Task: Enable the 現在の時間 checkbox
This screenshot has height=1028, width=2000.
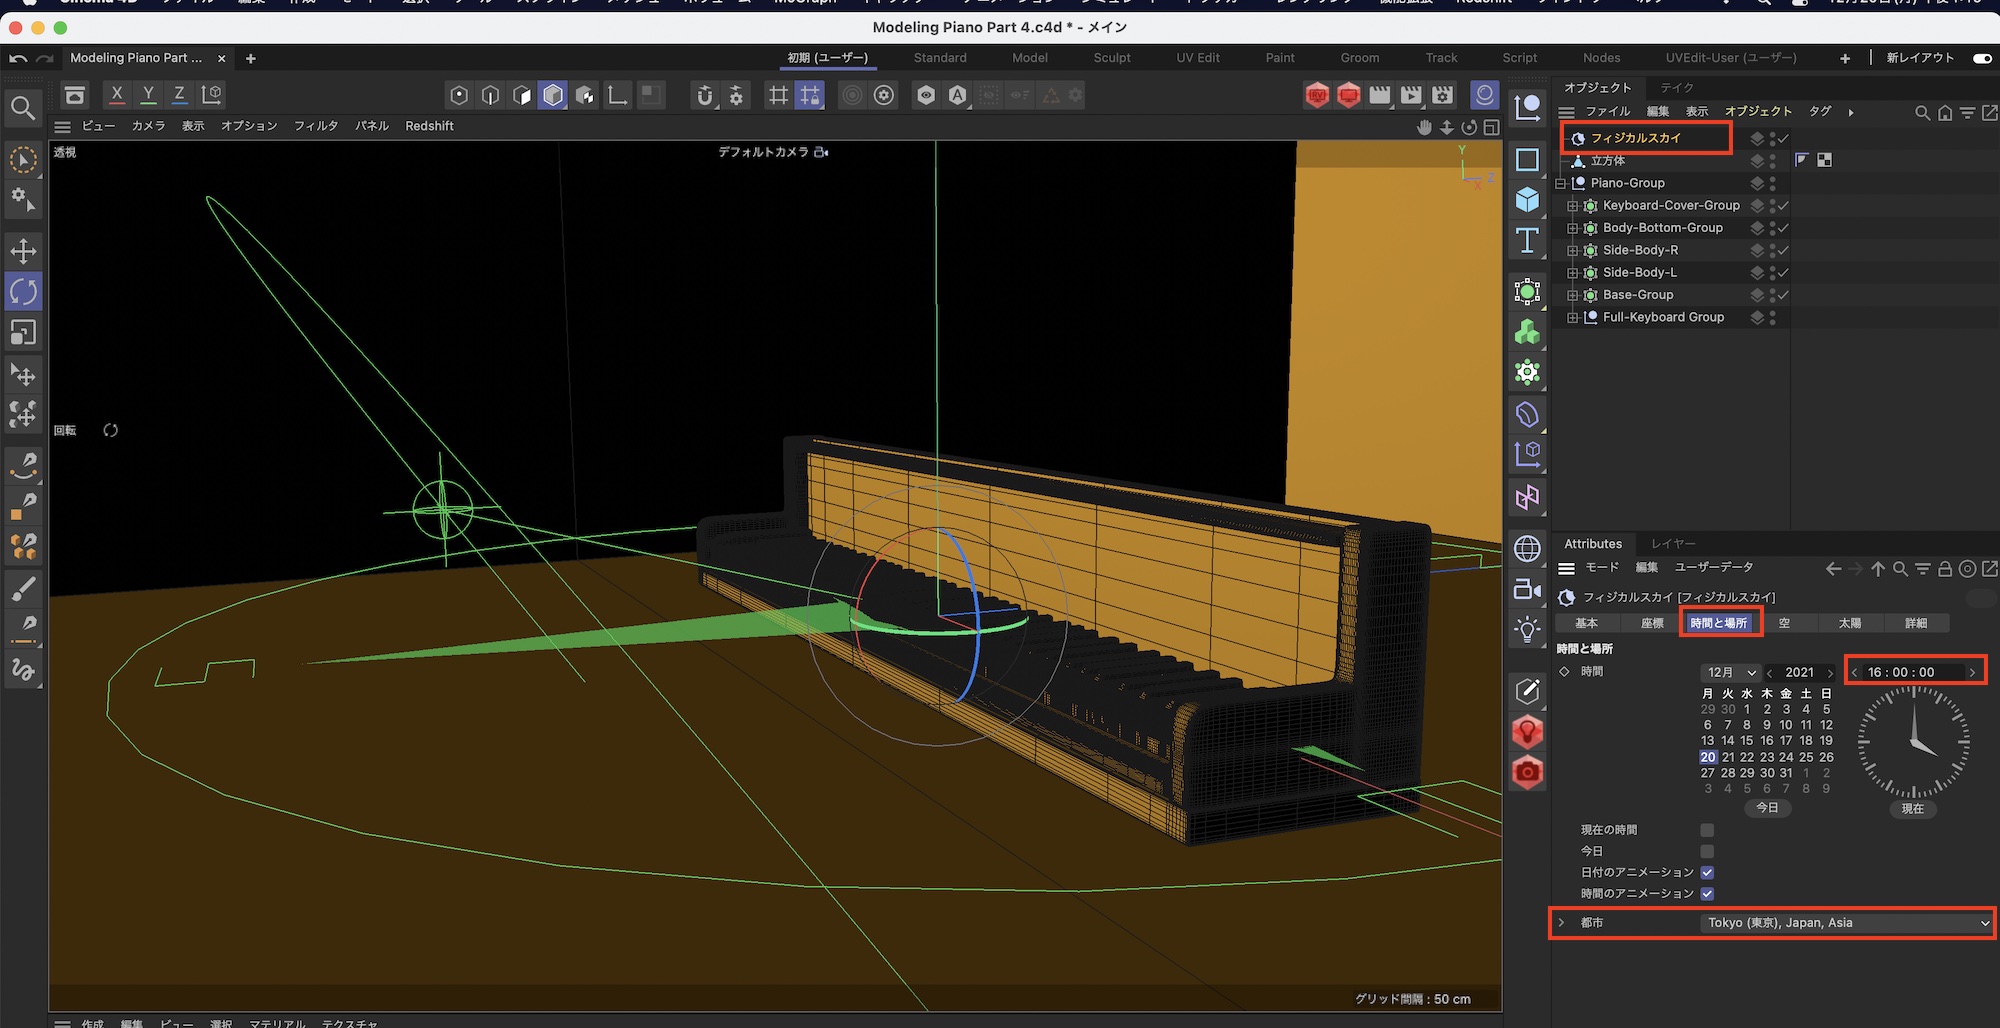Action: [1707, 830]
